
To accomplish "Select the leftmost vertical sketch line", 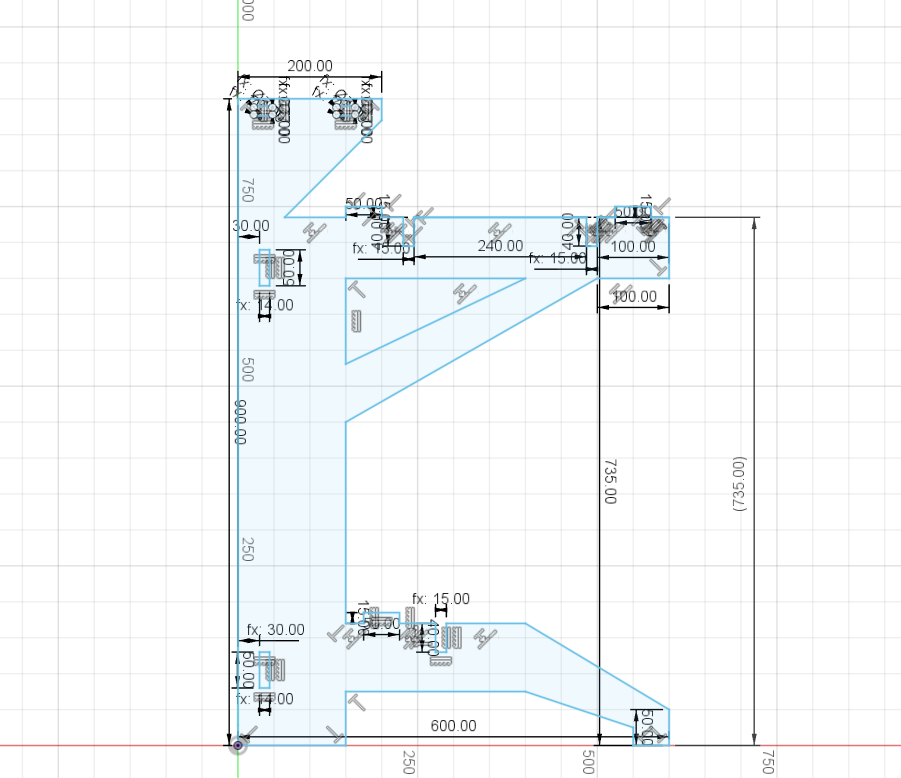I will 237,450.
